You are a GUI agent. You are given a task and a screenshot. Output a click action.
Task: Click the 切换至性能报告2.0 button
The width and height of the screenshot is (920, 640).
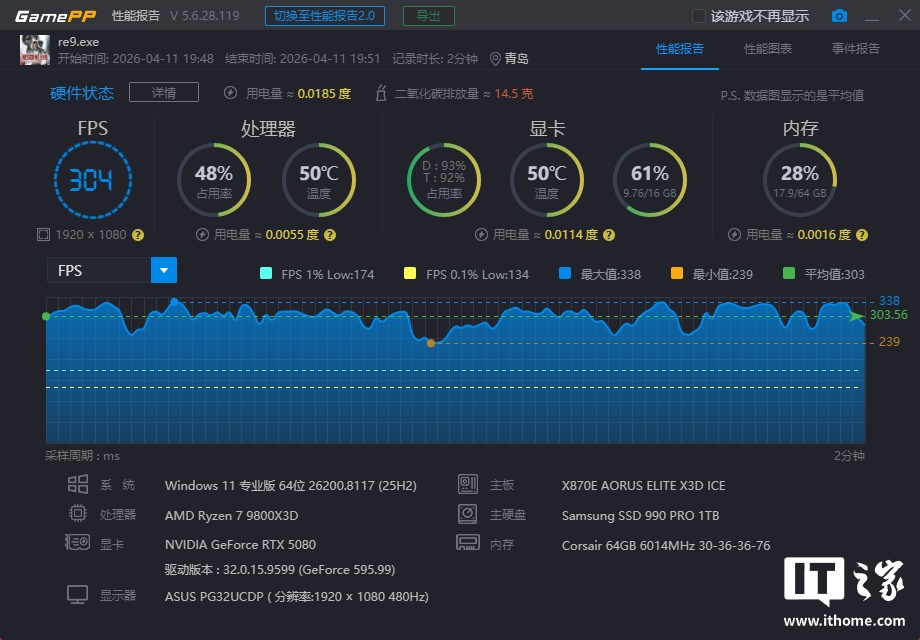click(325, 16)
